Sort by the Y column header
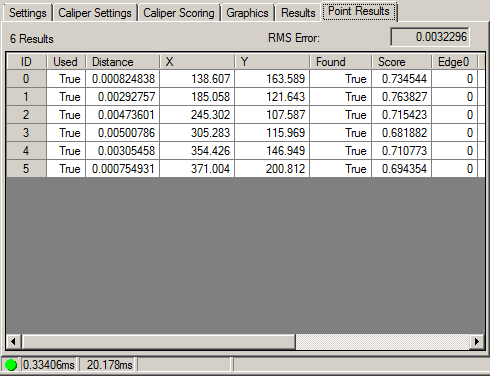Image resolution: width=490 pixels, height=376 pixels. point(272,62)
